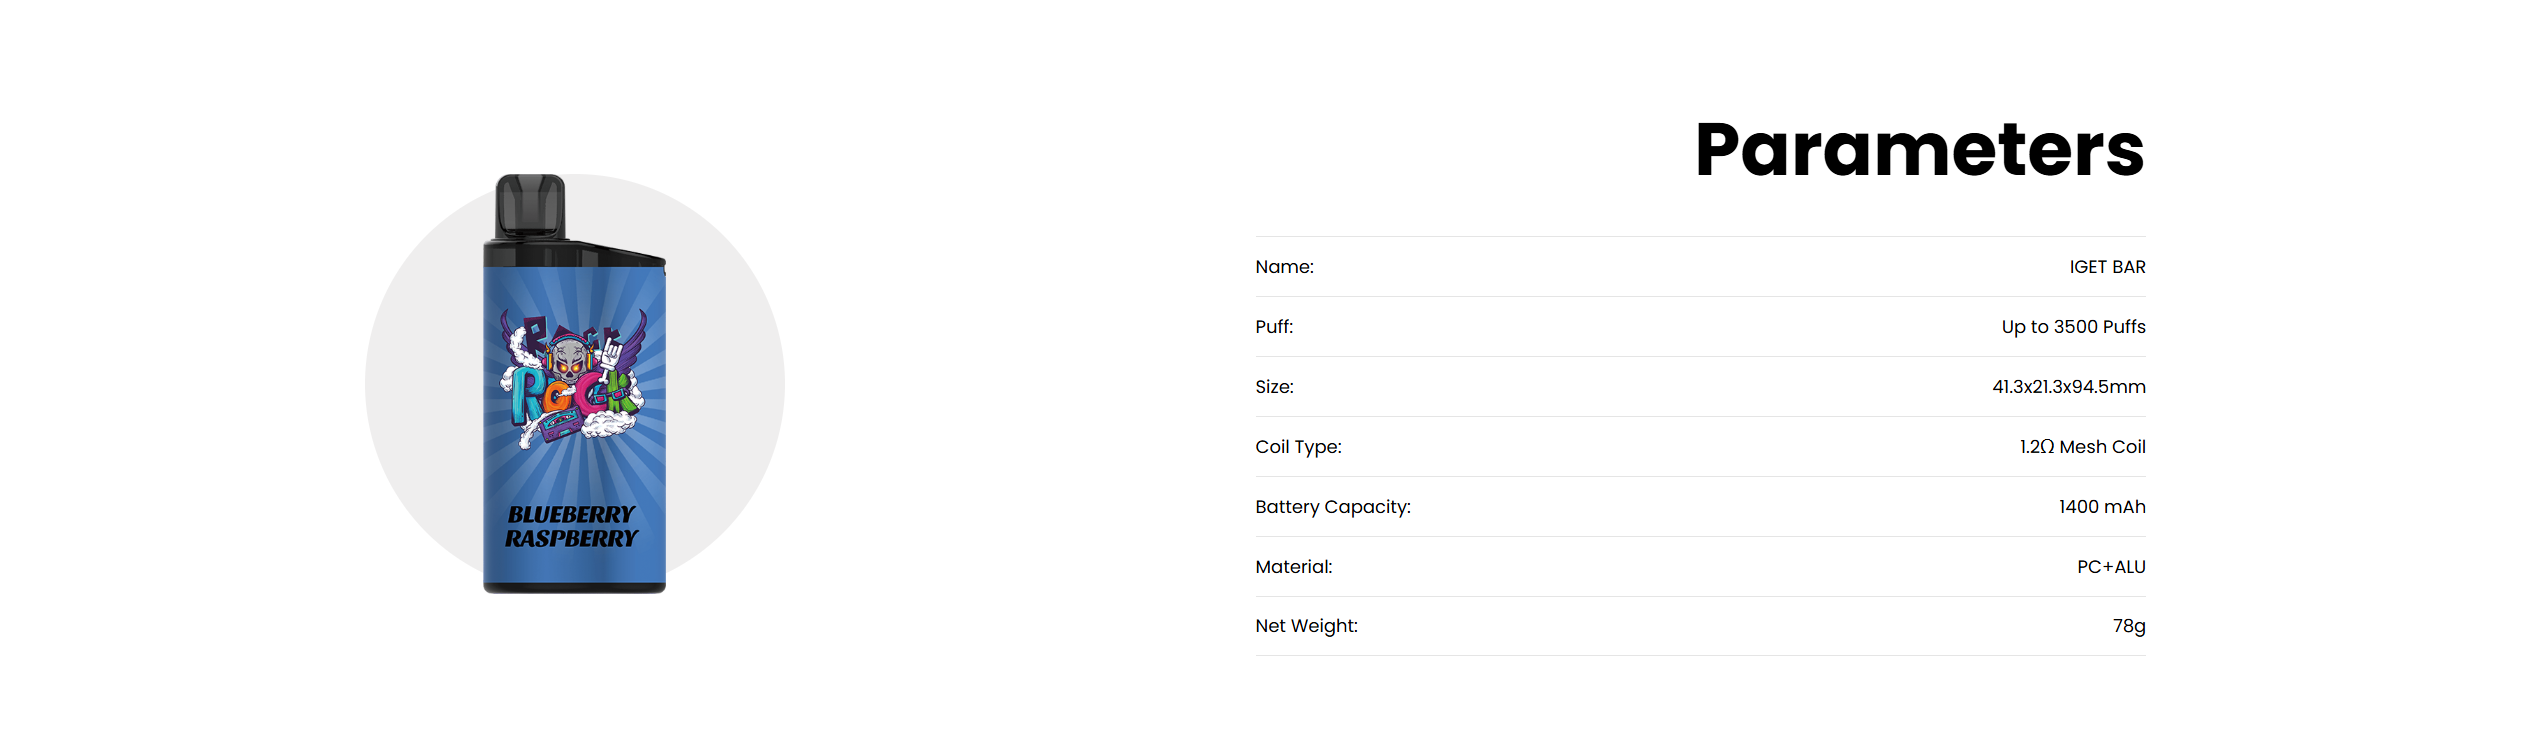
Task: Click the black mouthpiece of the vape
Action: click(530, 206)
